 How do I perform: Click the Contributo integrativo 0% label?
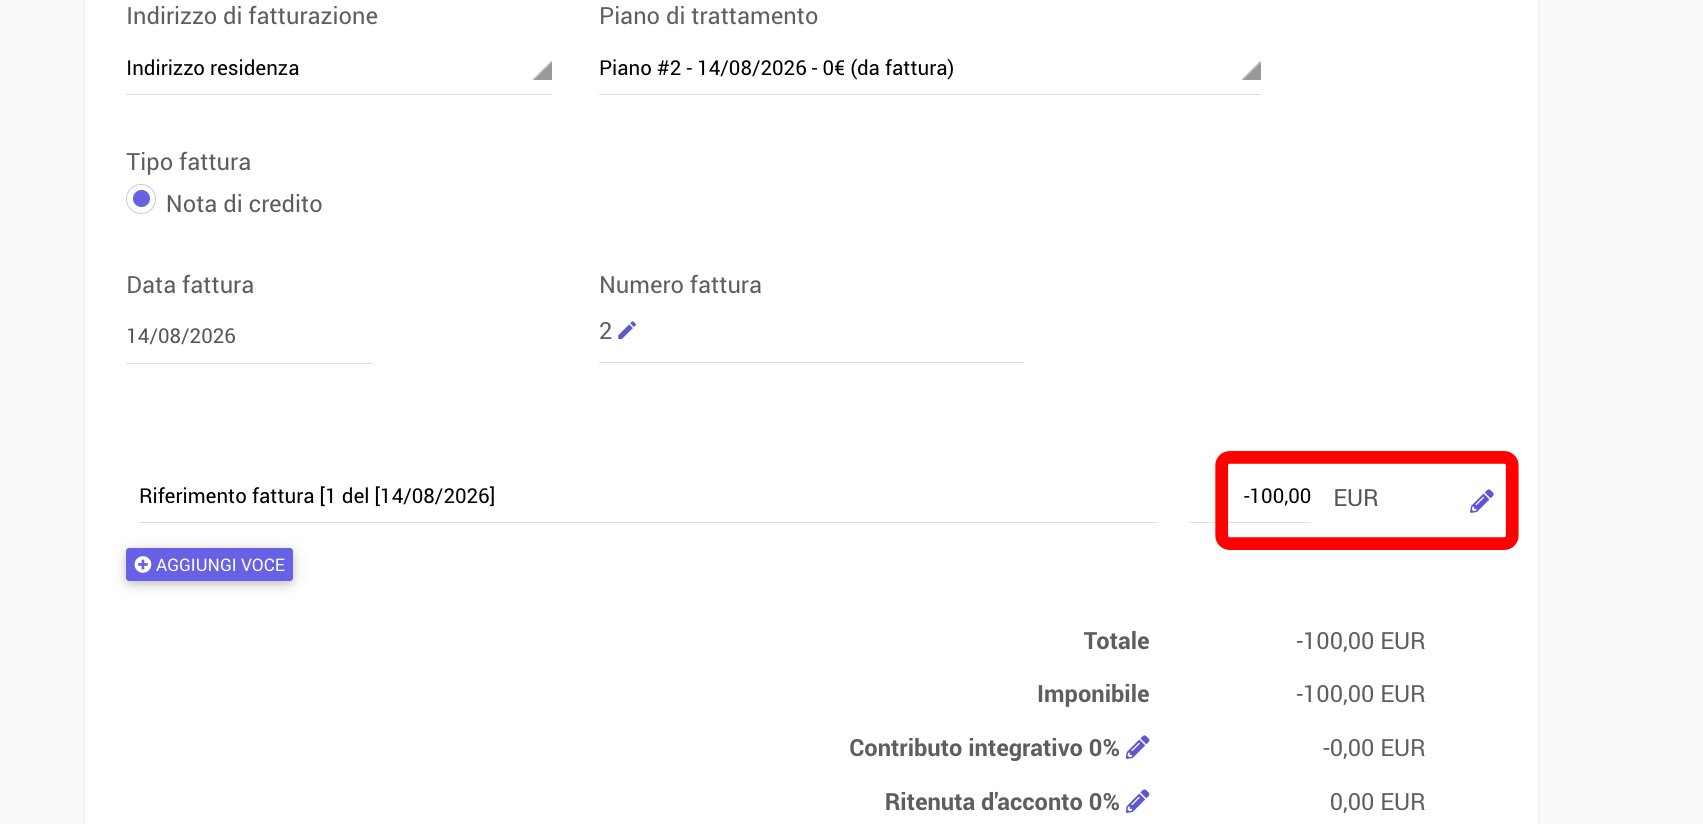pos(984,748)
